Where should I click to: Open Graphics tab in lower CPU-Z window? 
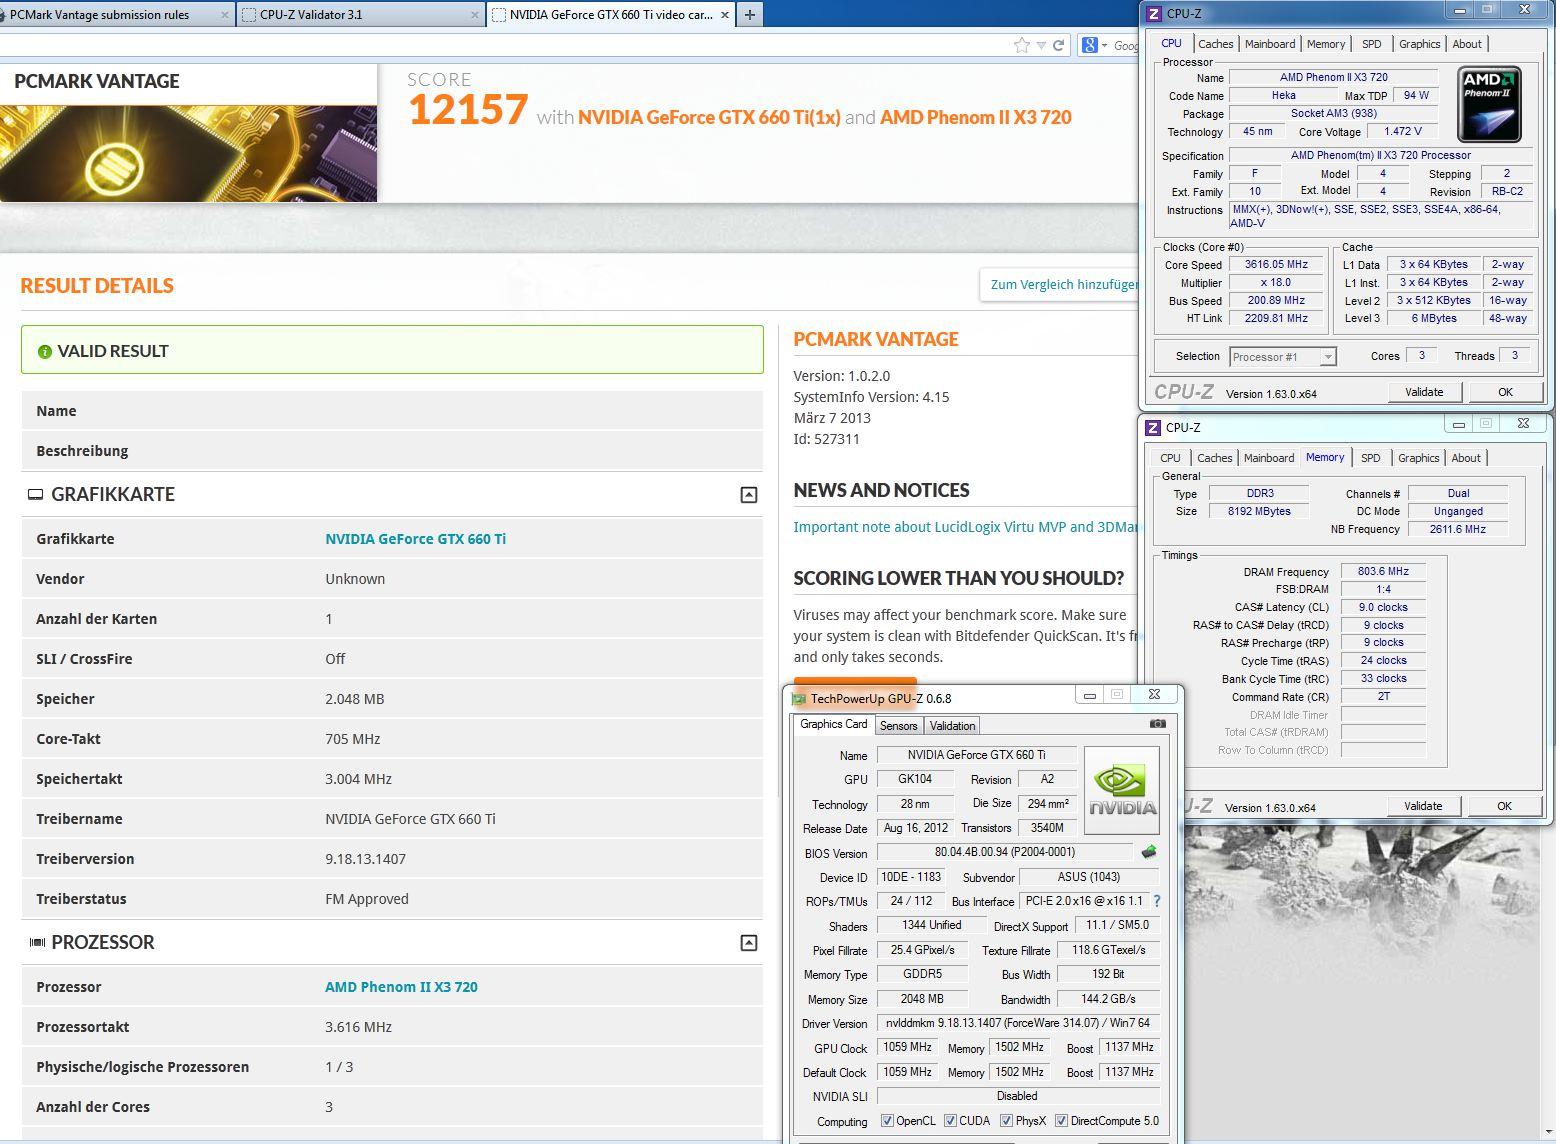click(1418, 458)
